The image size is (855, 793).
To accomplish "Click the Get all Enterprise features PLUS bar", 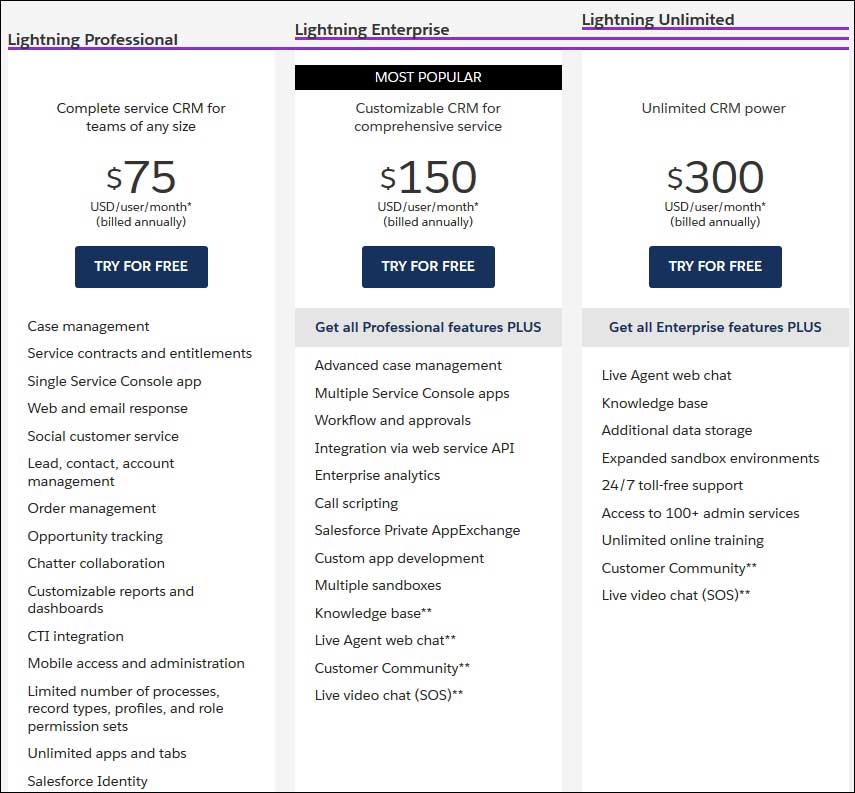I will point(715,327).
